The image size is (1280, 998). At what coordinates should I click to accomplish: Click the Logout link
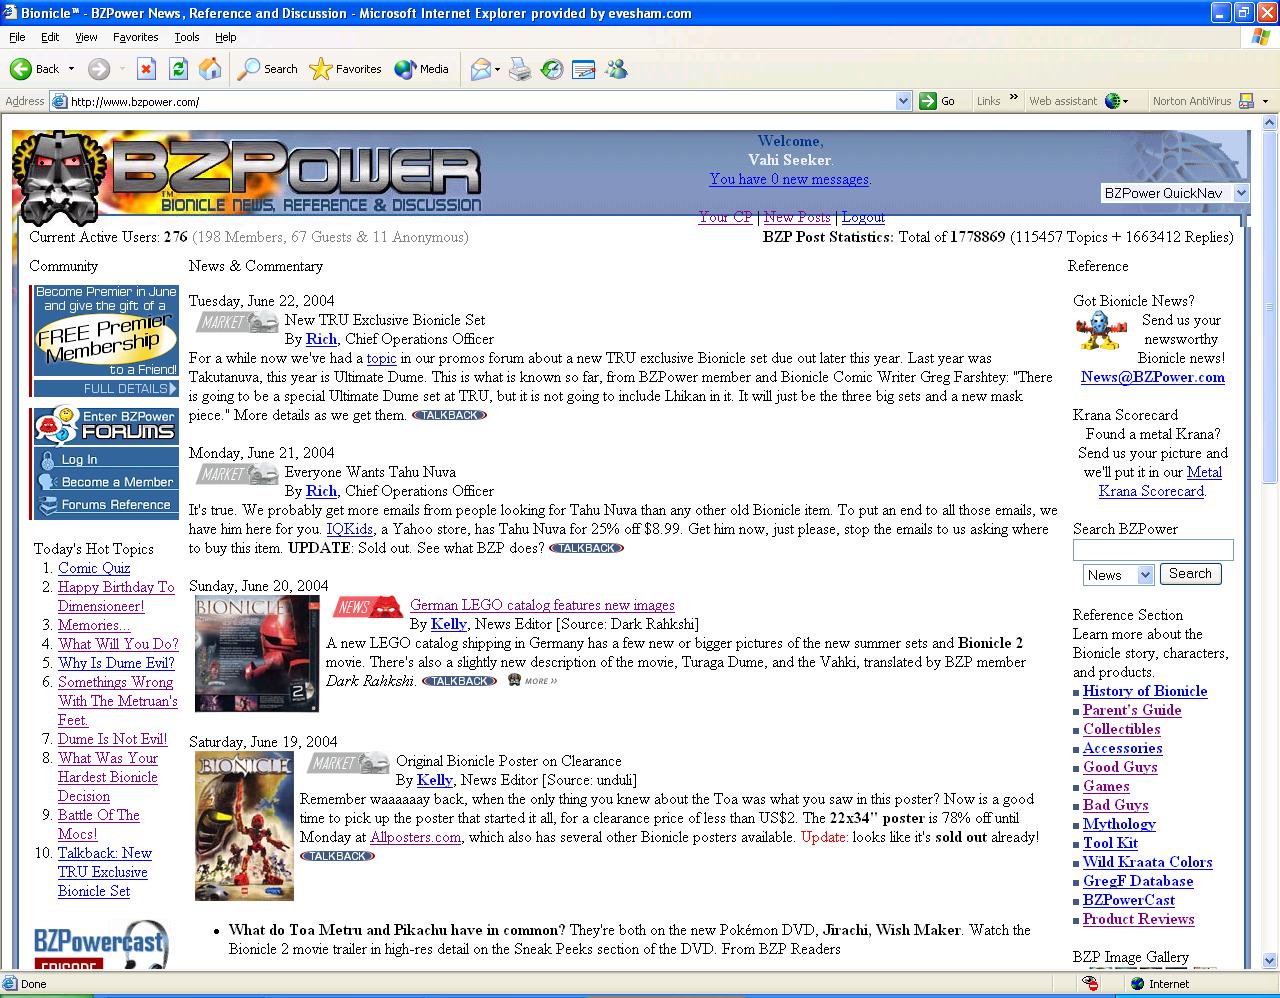tap(863, 217)
